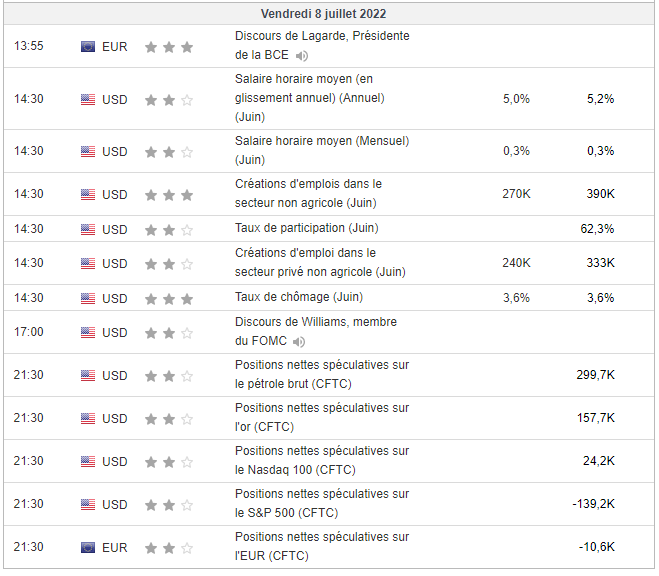Click the speaker icon beside Lagarde speech
This screenshot has height=576, width=659.
click(302, 56)
